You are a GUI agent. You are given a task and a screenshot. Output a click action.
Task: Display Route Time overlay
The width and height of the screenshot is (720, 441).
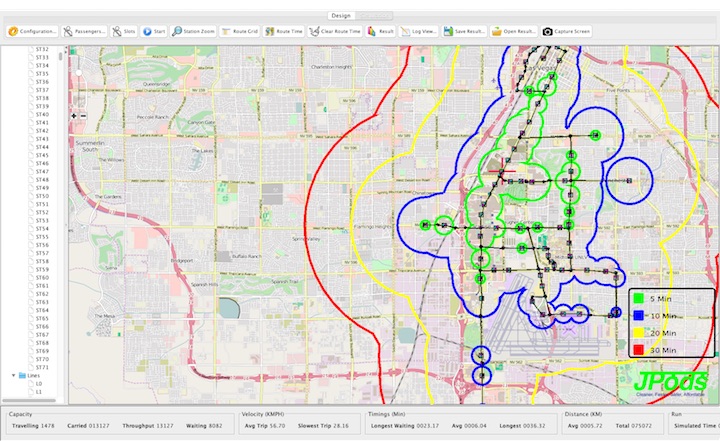[x=284, y=31]
